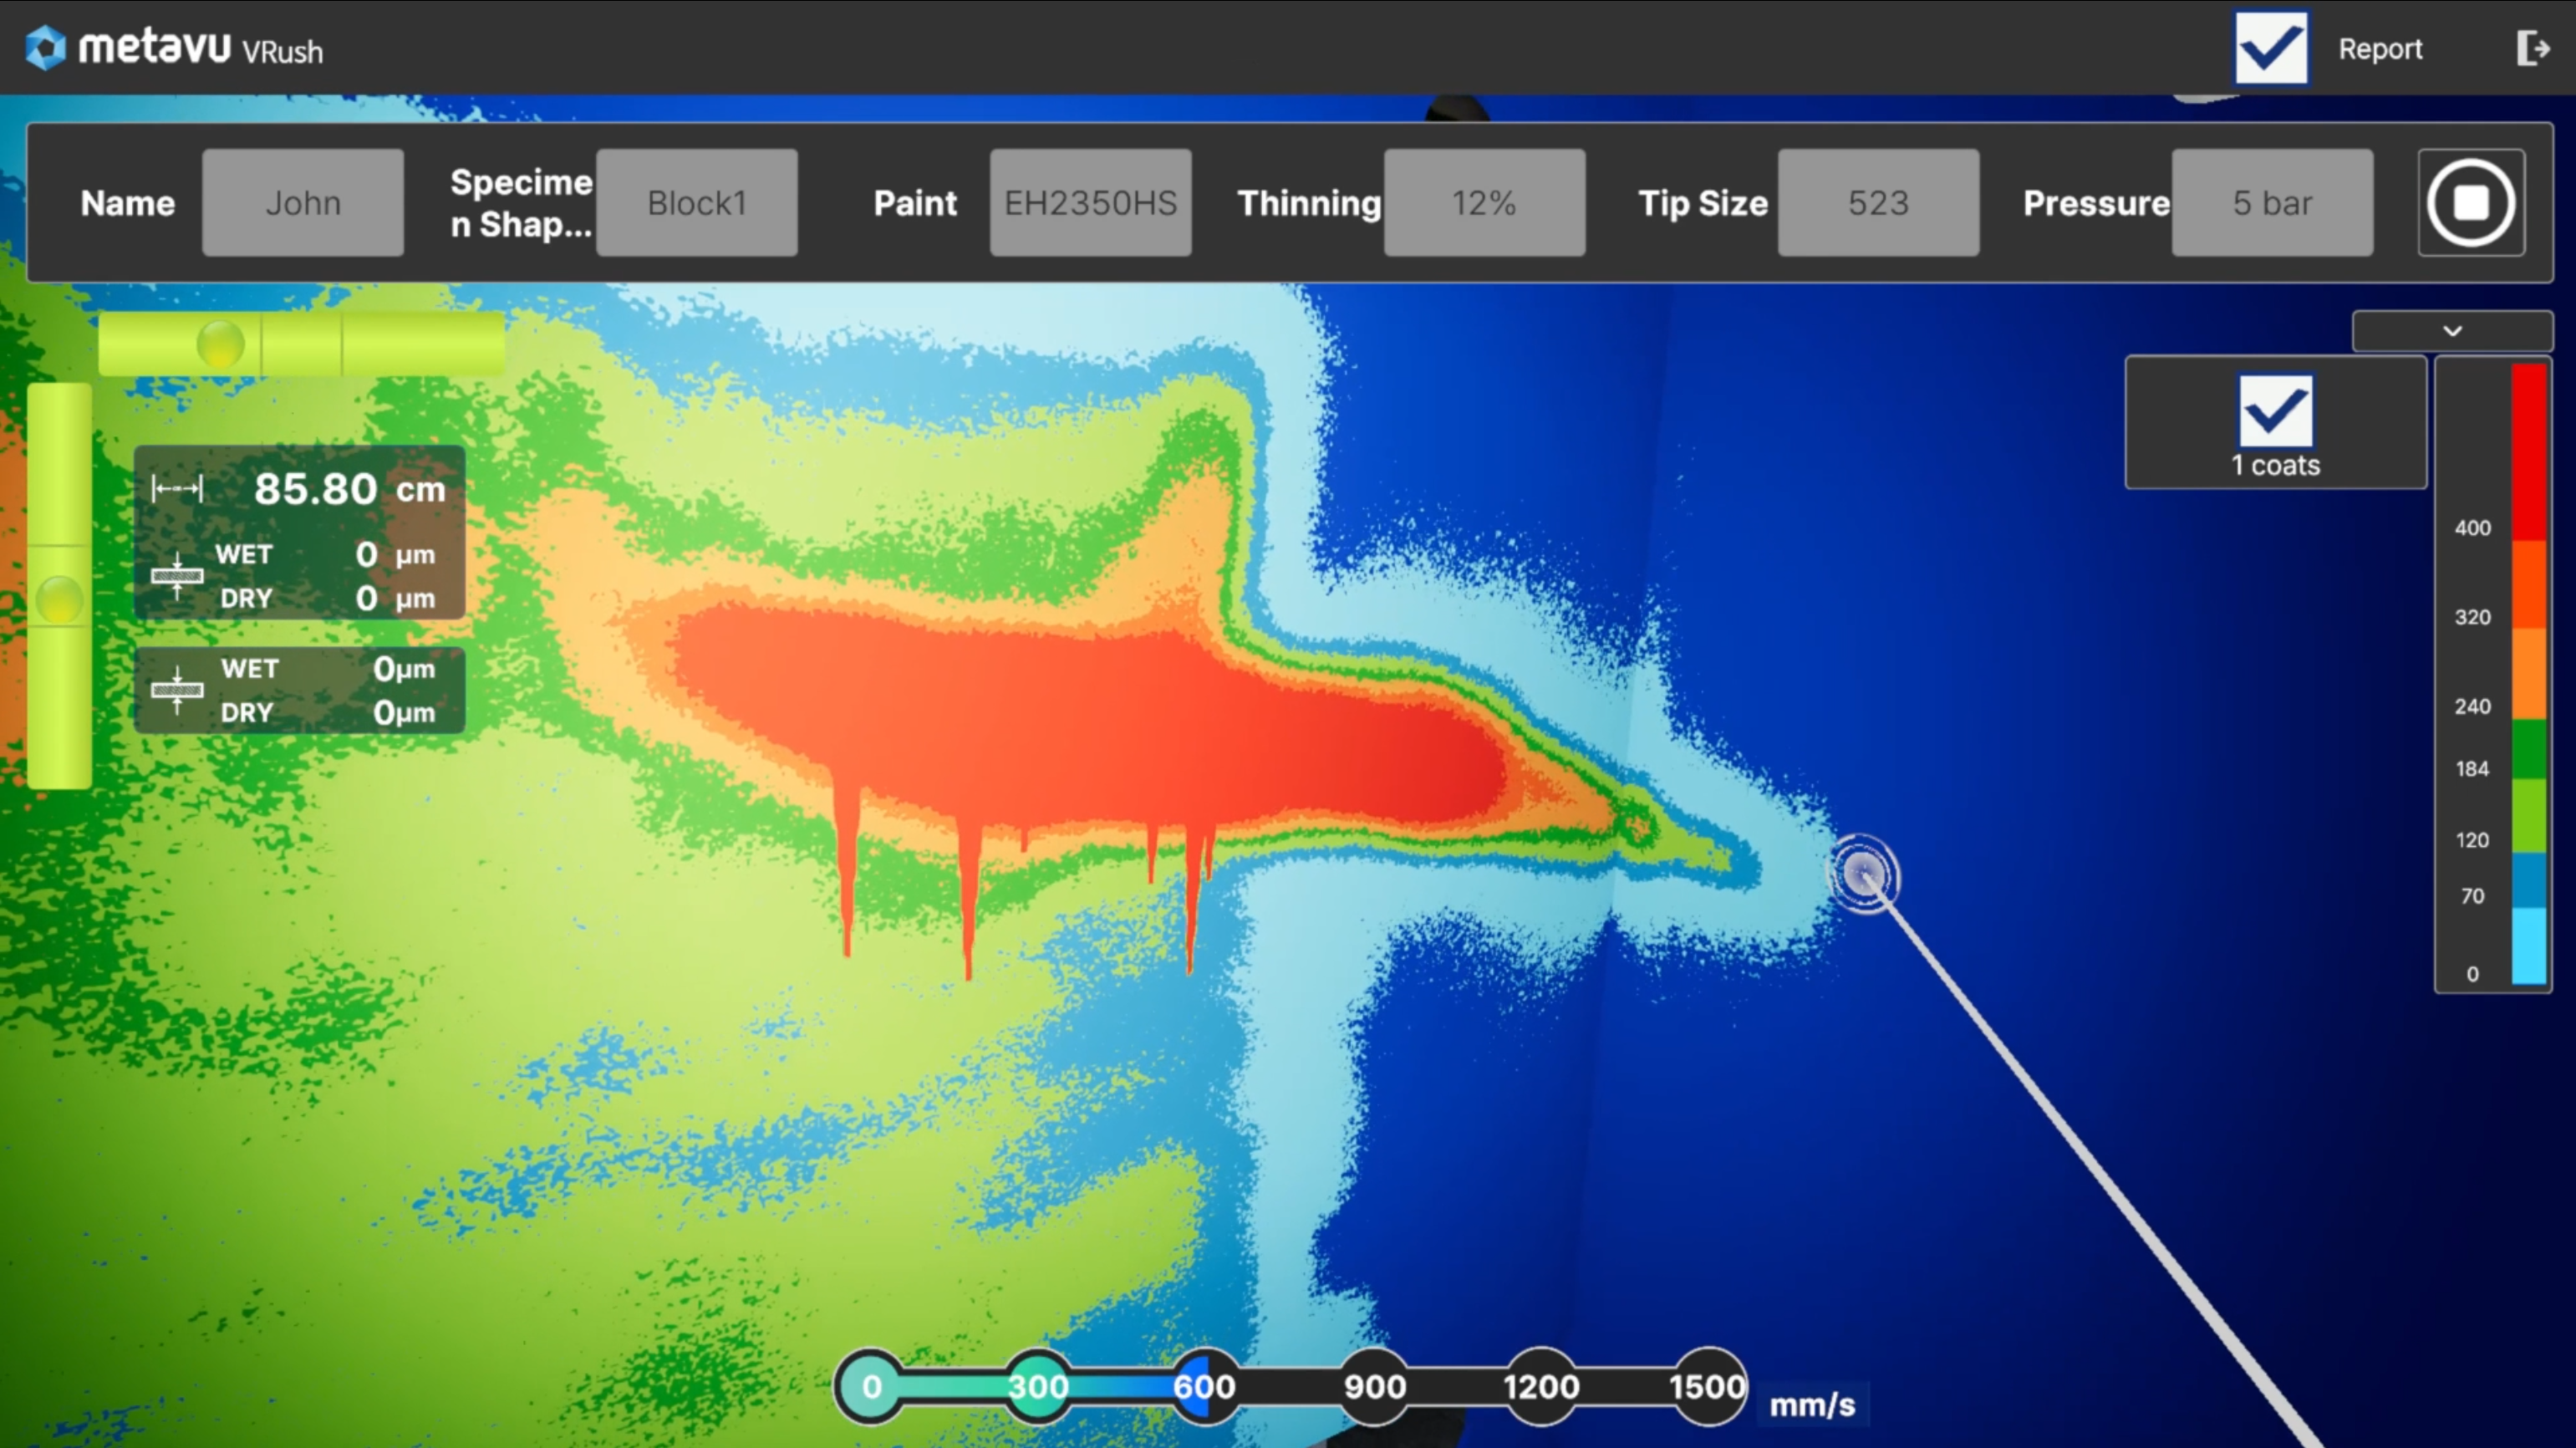The height and width of the screenshot is (1448, 2576).
Task: Click the metavu logo icon
Action: 45,48
